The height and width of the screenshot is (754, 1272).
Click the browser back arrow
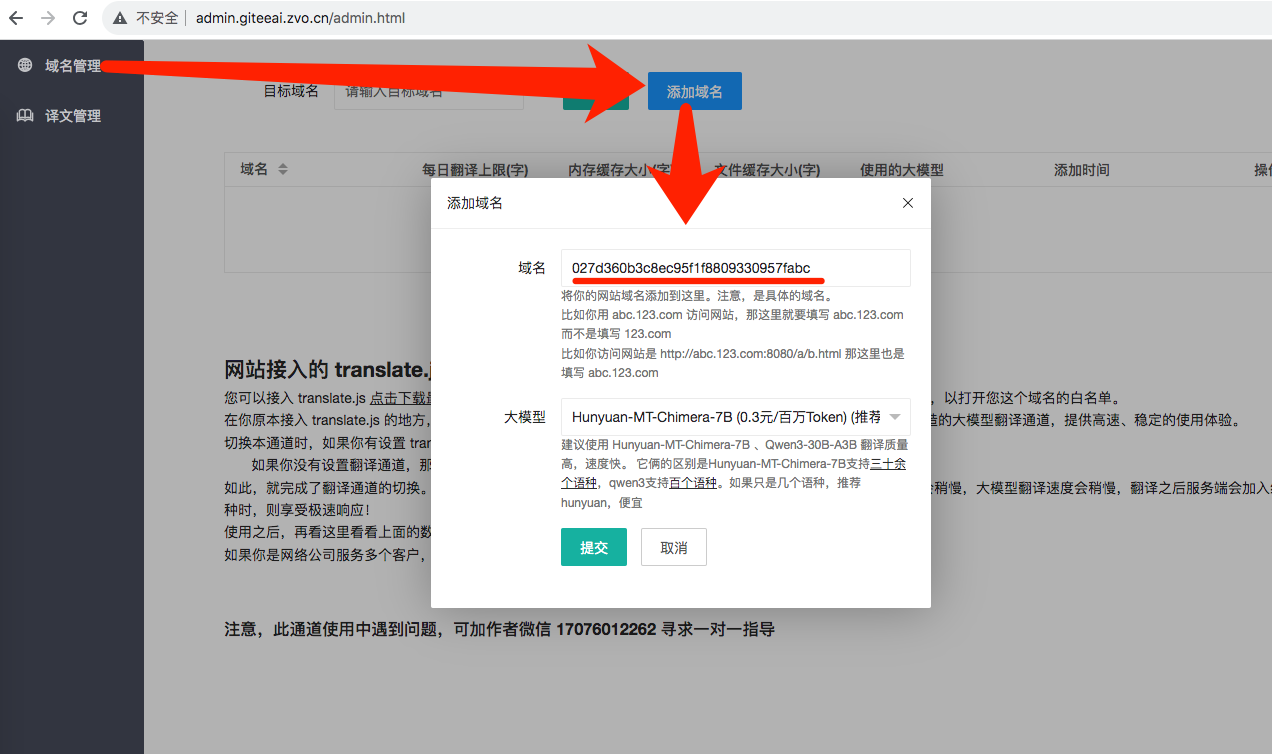click(x=16, y=18)
